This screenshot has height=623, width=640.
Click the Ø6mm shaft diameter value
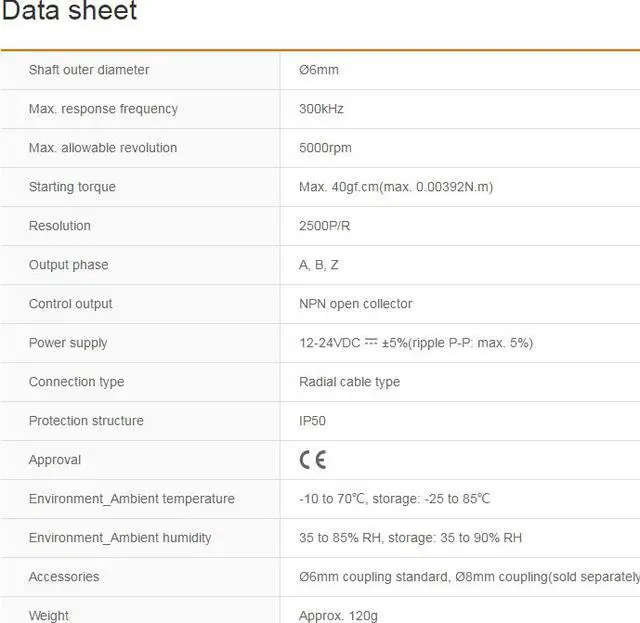[319, 70]
